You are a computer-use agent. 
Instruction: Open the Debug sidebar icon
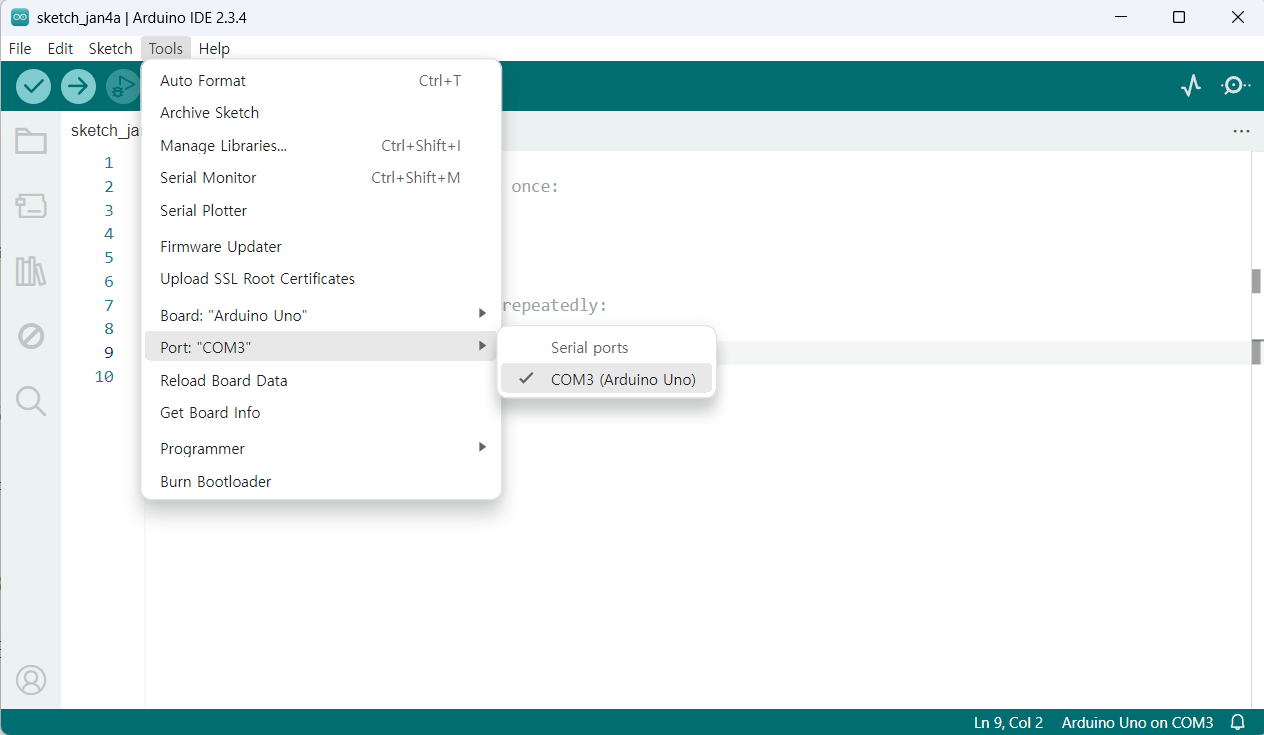coord(31,336)
